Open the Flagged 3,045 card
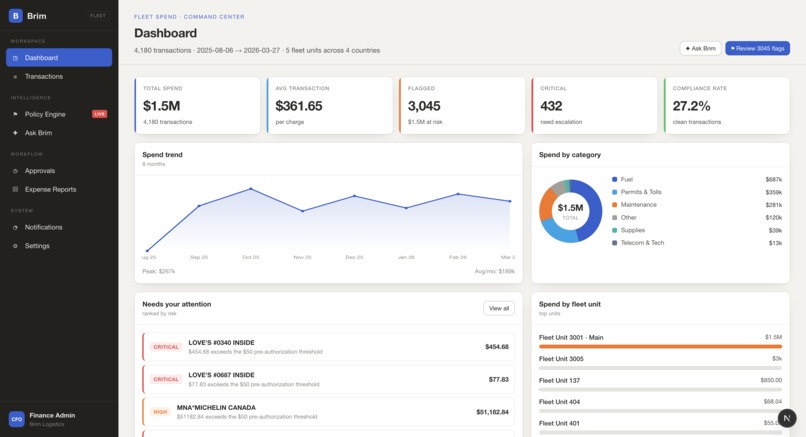Viewport: 806px width, 437px height. click(462, 105)
